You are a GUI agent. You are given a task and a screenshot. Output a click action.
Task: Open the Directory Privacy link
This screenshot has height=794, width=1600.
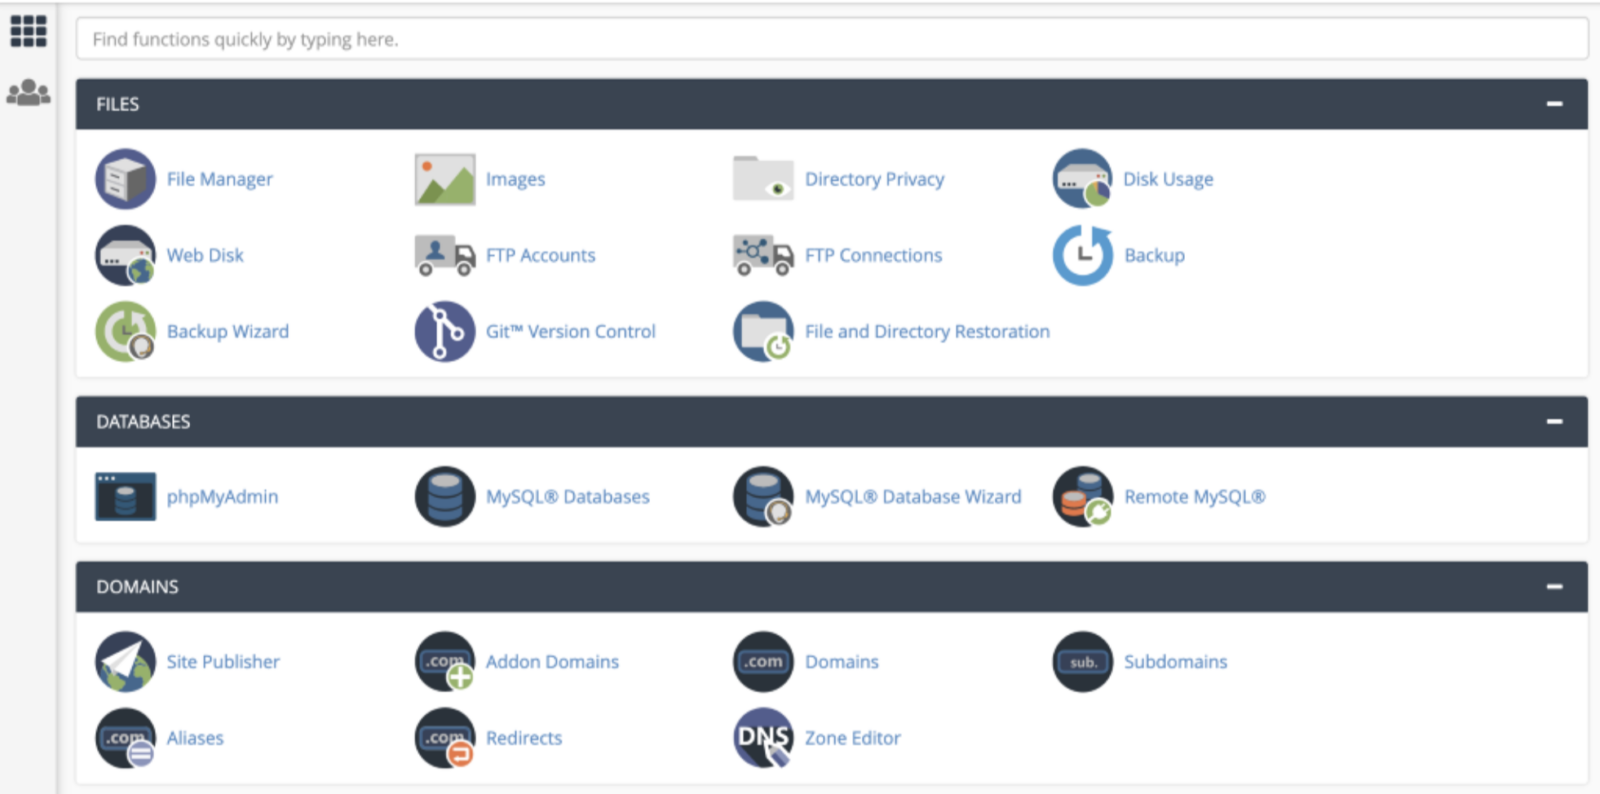pos(874,179)
